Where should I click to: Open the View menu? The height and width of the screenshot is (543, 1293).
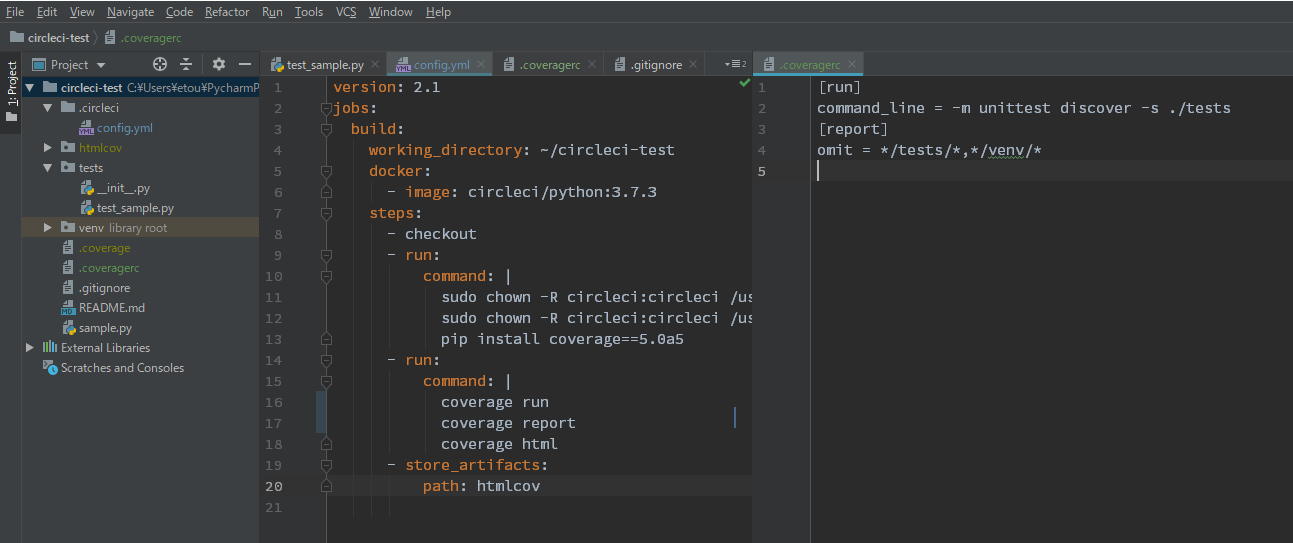(82, 12)
